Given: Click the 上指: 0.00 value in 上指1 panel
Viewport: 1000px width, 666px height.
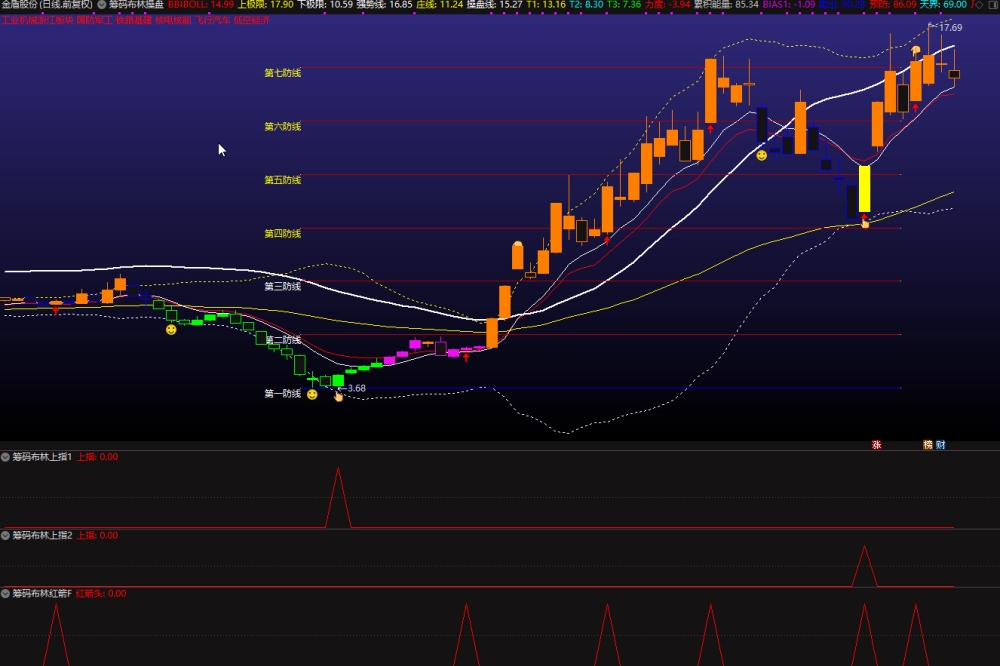Looking at the screenshot, I should point(97,457).
